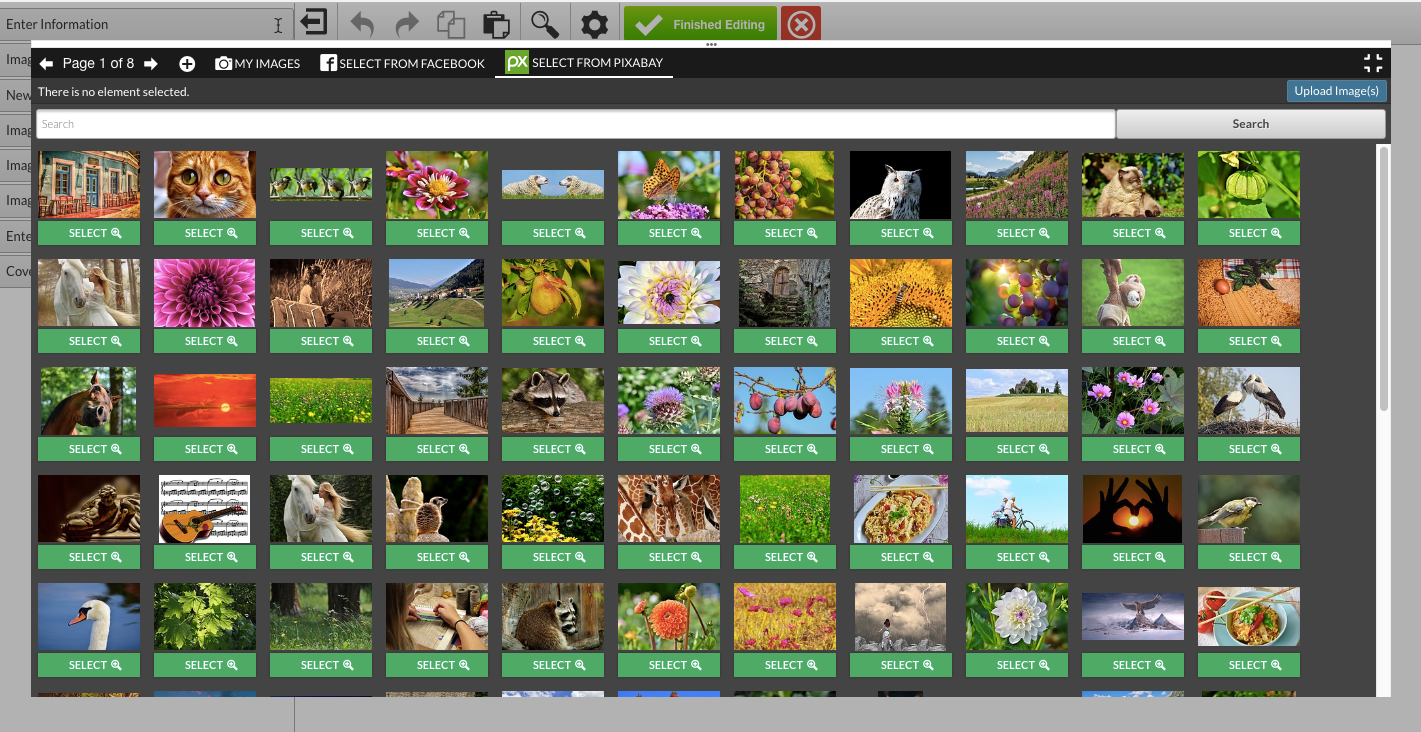Click the butterfly on flower thumbnail
Viewport: 1421px width, 732px height.
[669, 185]
